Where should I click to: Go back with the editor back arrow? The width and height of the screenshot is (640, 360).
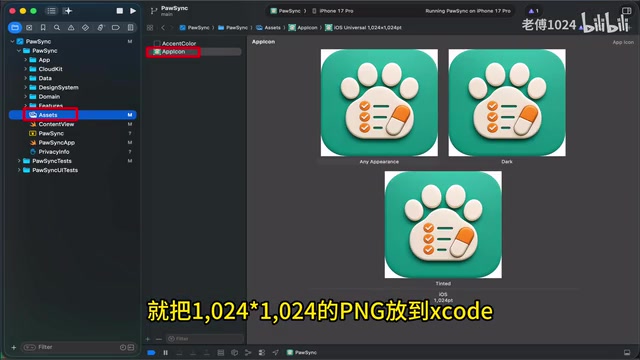pyautogui.click(x=163, y=28)
